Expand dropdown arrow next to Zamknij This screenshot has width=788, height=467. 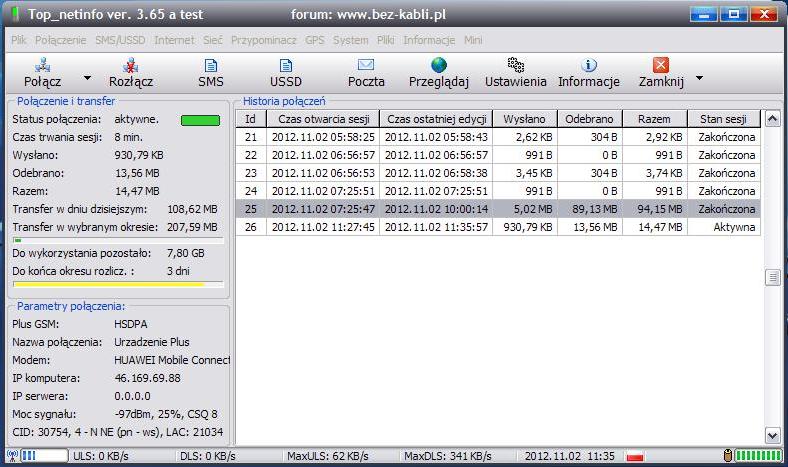tap(698, 78)
